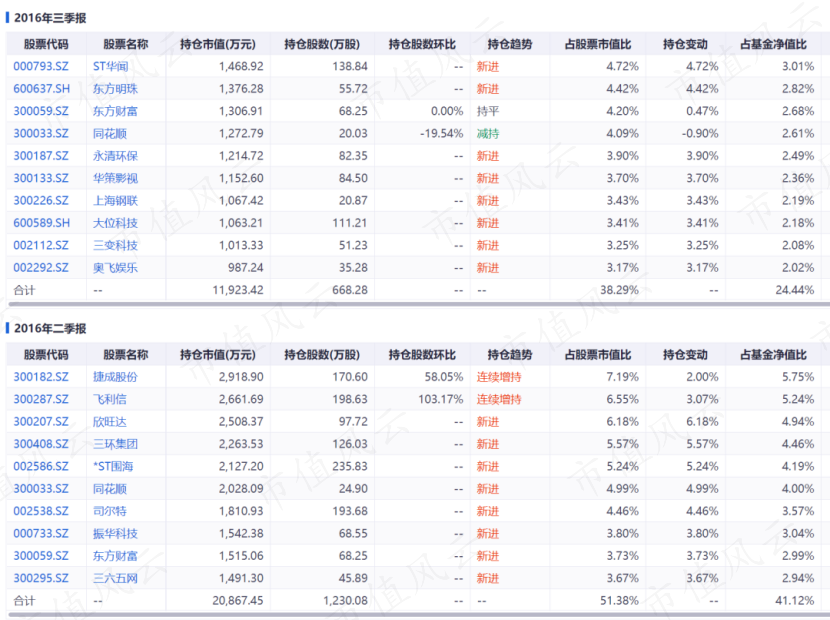830x620 pixels.
Task: Click 东方明珠 stock name
Action: [115, 89]
